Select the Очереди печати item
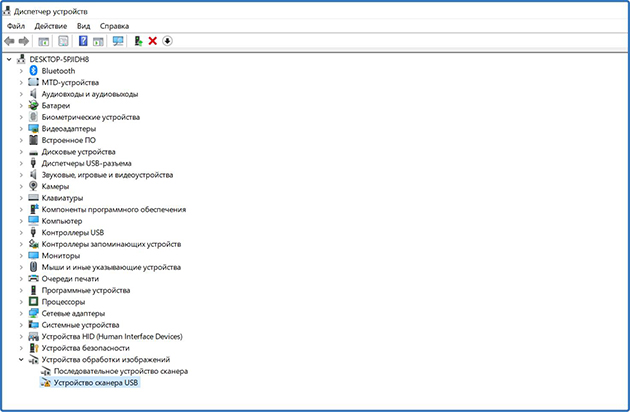This screenshot has height=412, width=630. 70,278
